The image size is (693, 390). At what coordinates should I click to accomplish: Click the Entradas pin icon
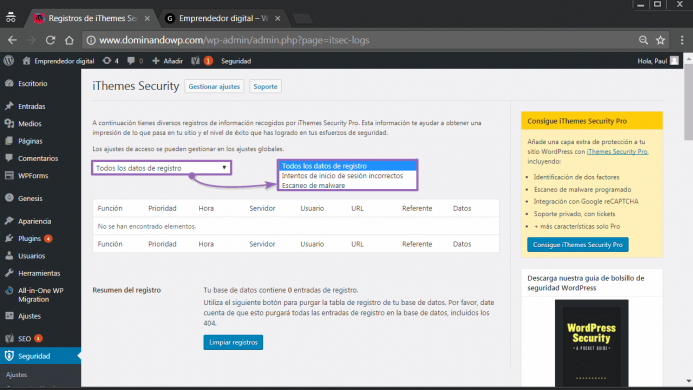(9, 106)
